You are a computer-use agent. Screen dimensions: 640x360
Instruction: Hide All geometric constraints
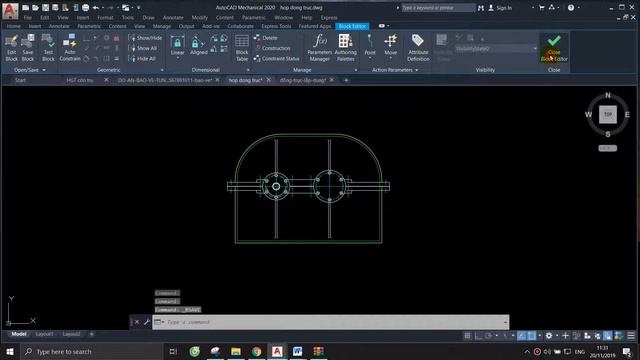pos(142,59)
